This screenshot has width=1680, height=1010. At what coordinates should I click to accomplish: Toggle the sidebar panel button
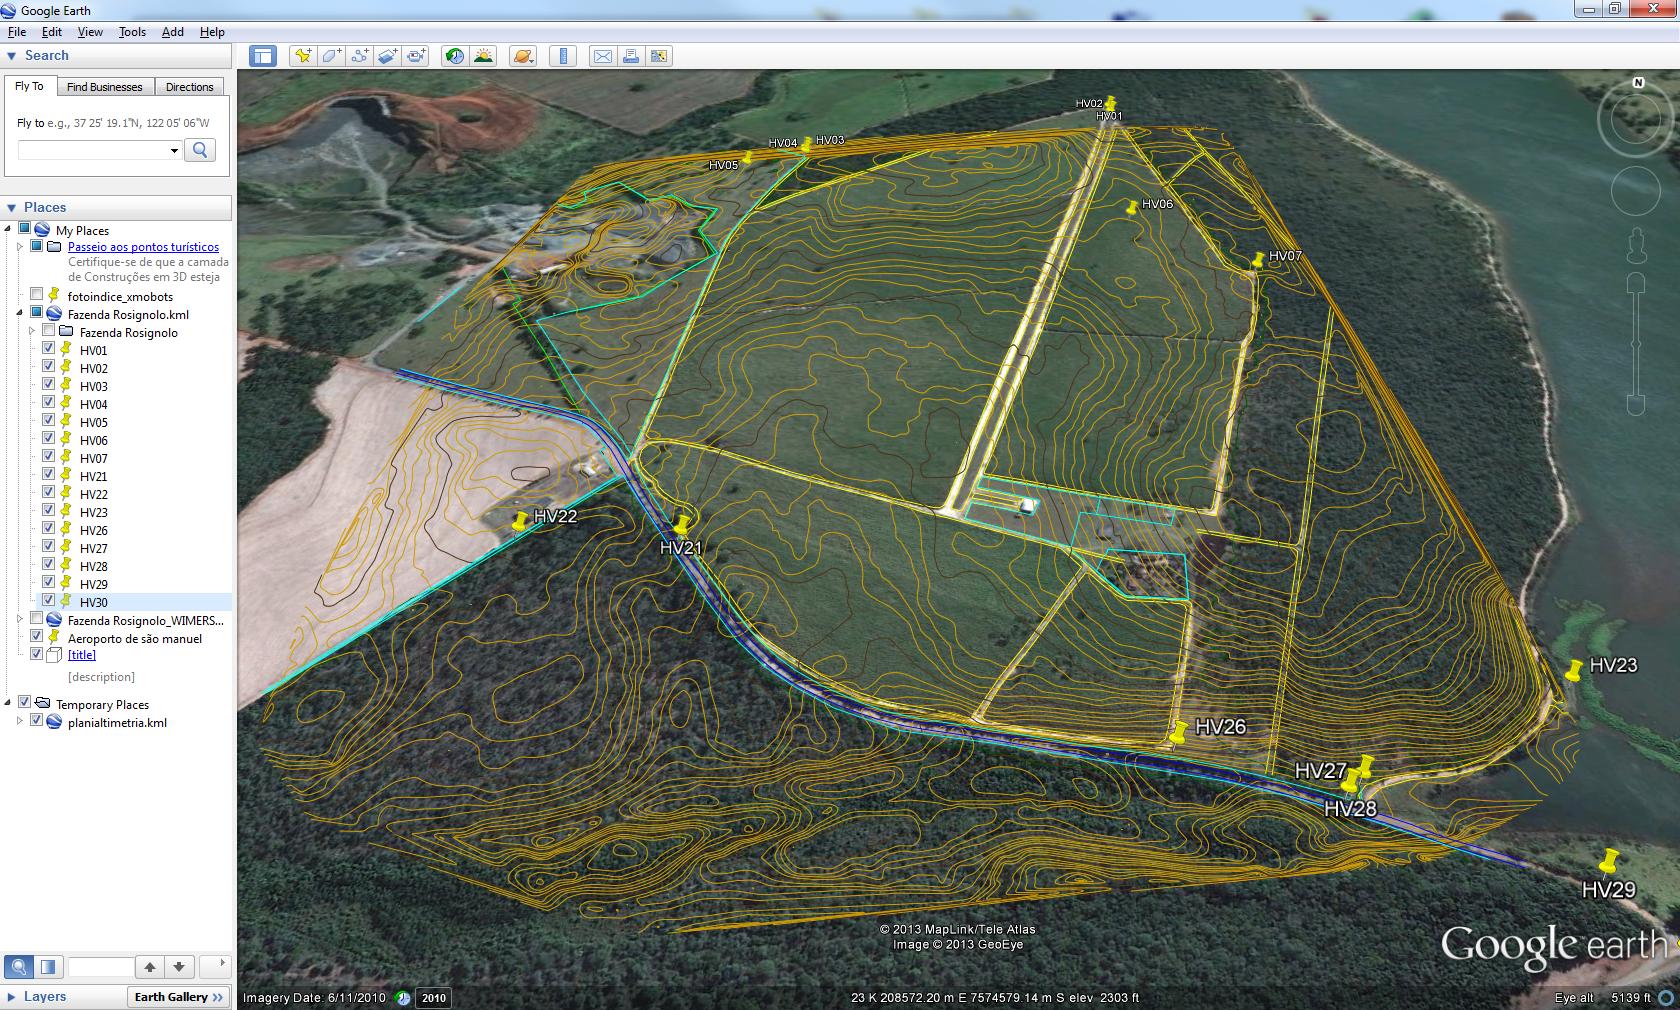pyautogui.click(x=263, y=56)
